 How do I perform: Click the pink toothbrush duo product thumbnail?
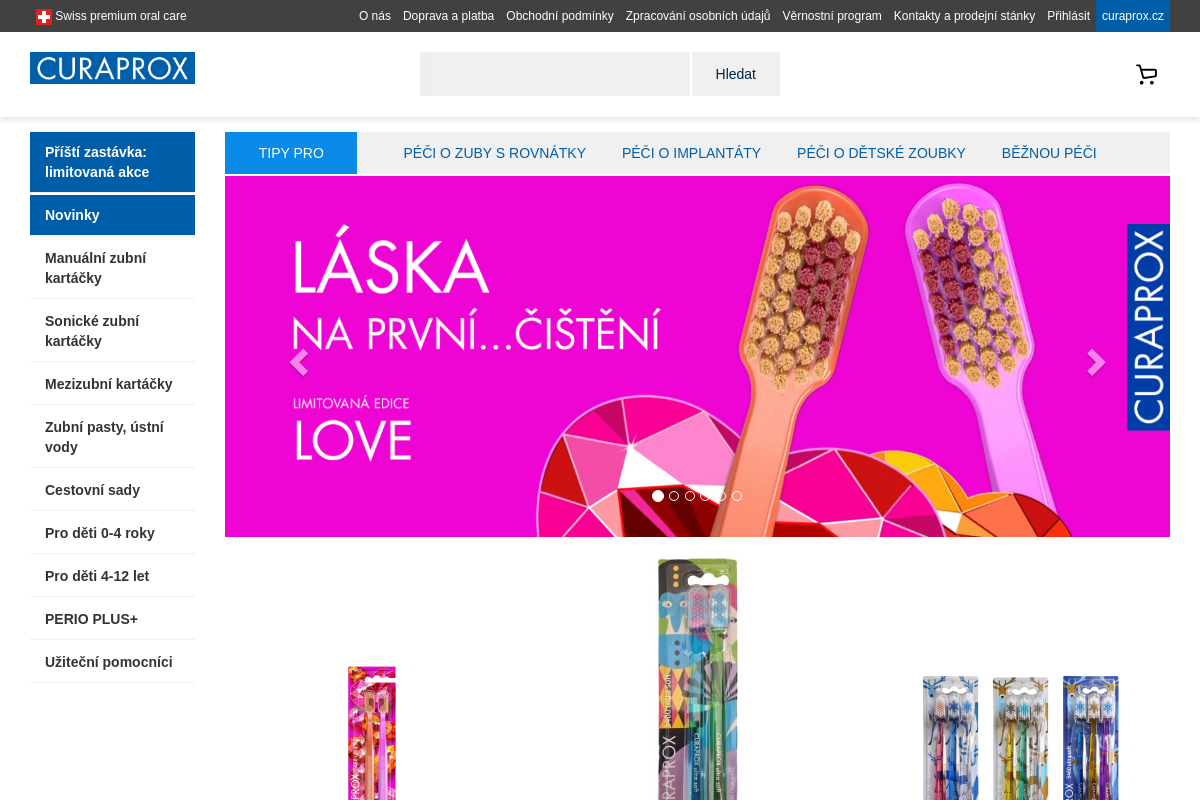(372, 733)
